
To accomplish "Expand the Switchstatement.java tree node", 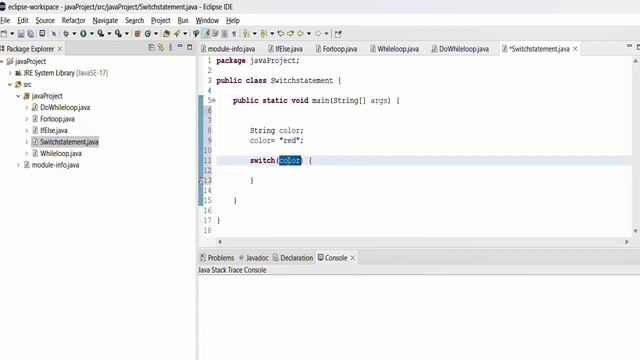I will [x=27, y=142].
